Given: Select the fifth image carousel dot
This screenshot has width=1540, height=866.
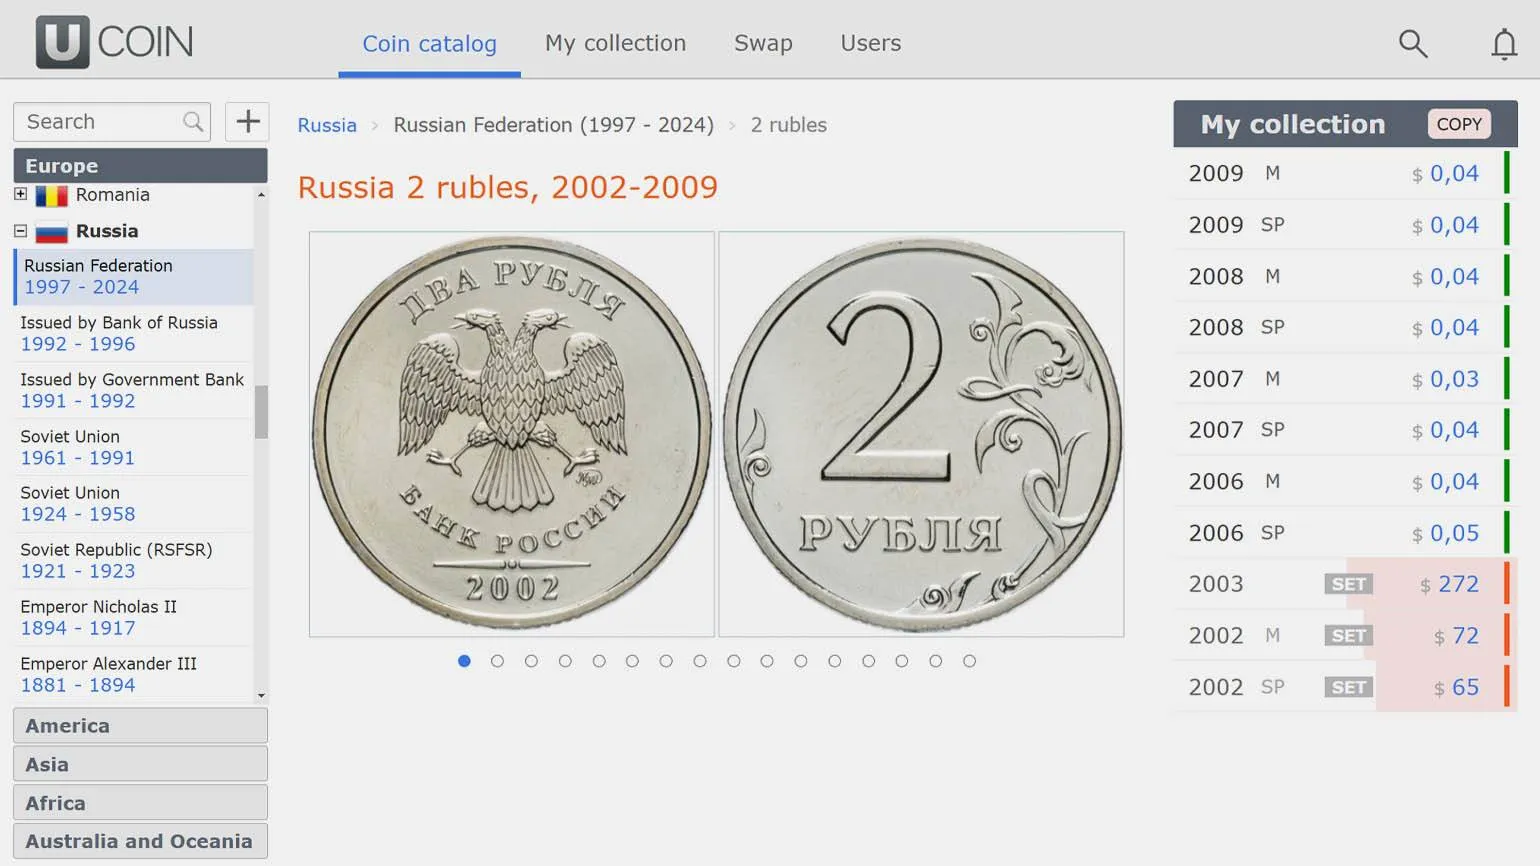Looking at the screenshot, I should click(599, 661).
